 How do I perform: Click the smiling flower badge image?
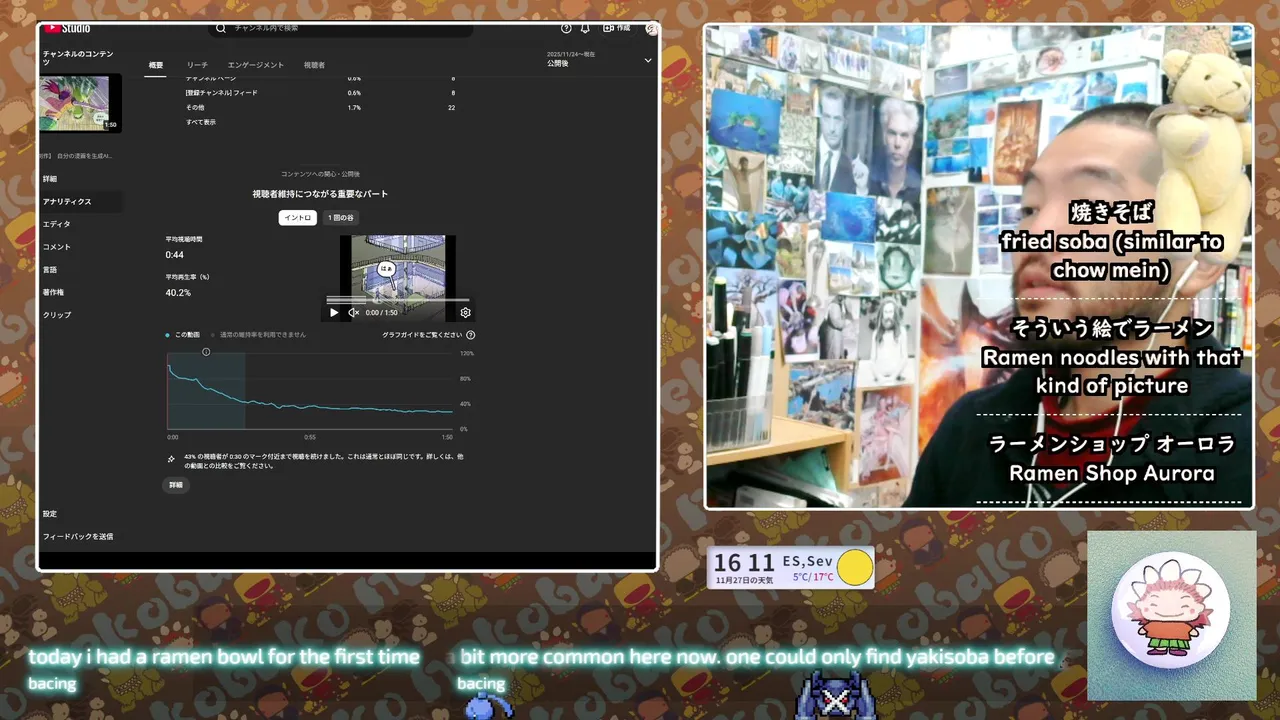1170,610
